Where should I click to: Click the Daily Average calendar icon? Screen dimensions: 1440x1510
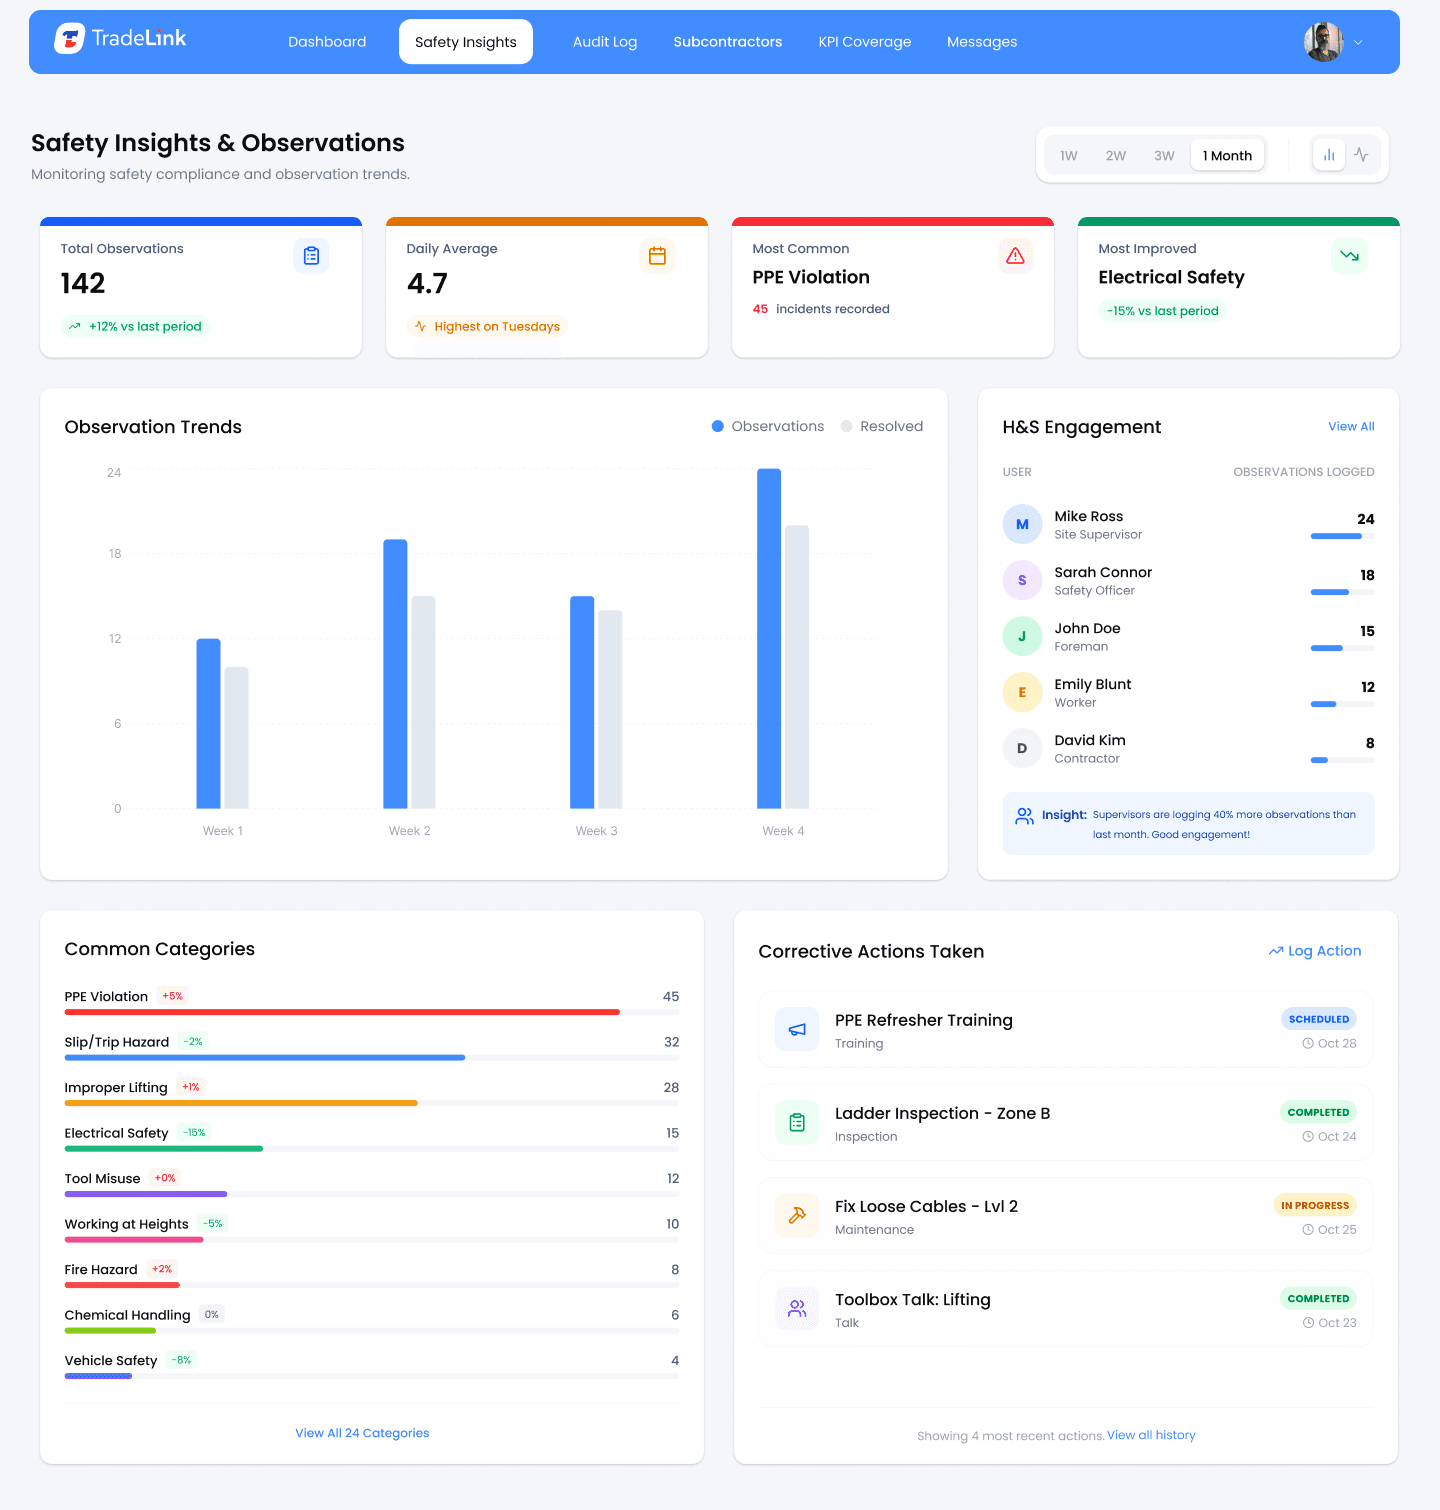point(657,256)
